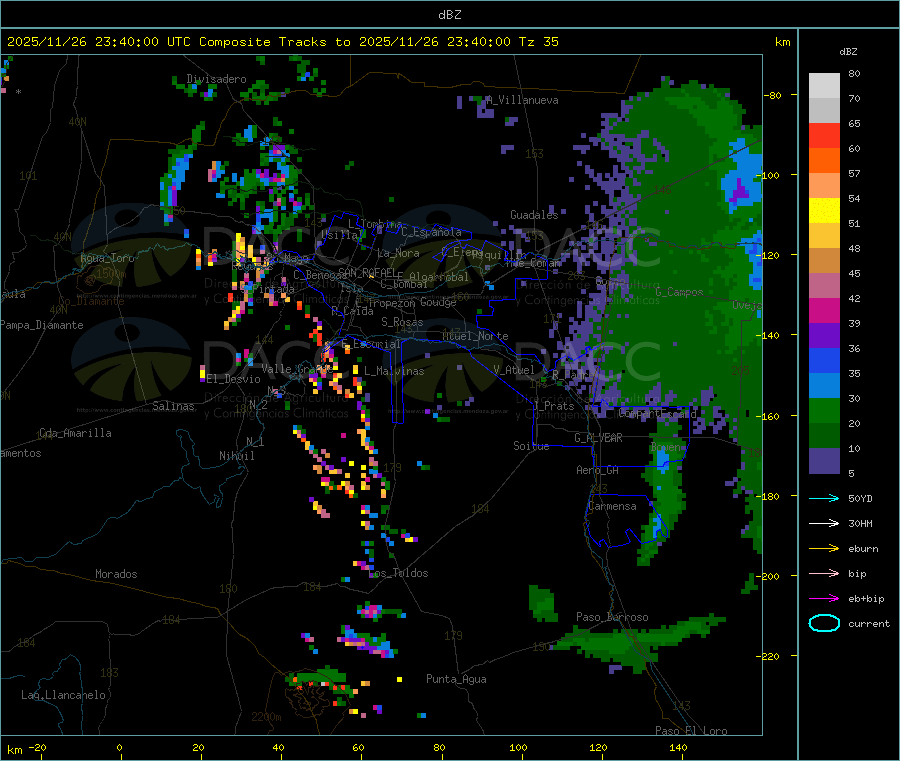Select the red 65-60 dBZ swatch

[x=824, y=135]
